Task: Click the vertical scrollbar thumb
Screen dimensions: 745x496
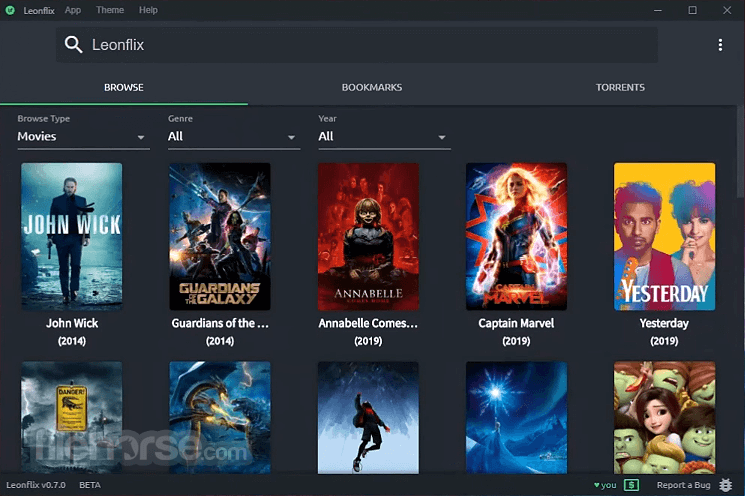Action: click(740, 152)
